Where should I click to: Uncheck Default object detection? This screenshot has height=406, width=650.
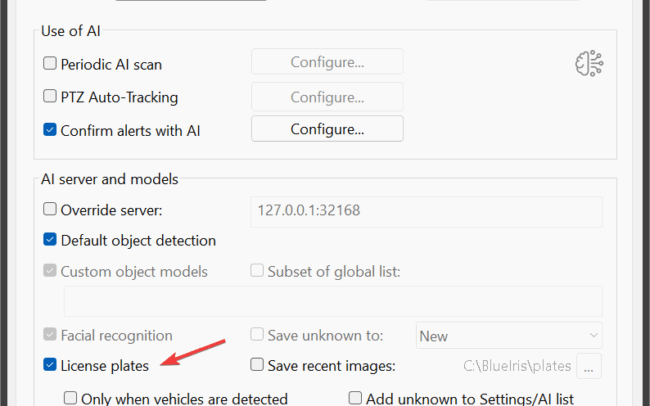[x=50, y=240]
